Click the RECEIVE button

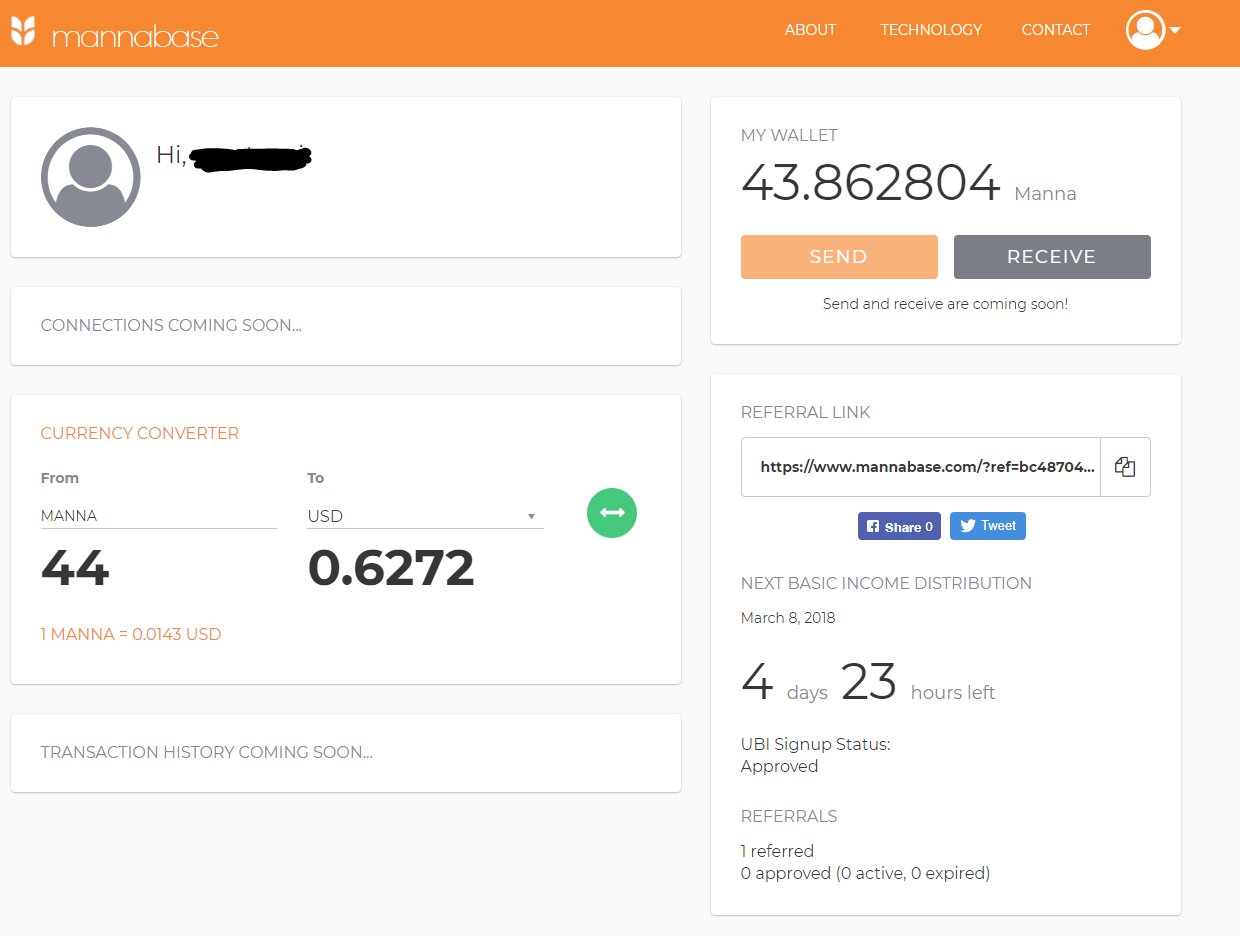click(x=1052, y=257)
